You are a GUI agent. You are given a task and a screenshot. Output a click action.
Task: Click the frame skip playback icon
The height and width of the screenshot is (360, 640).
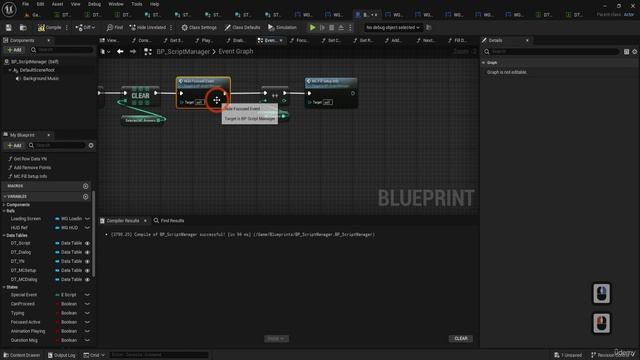(x=322, y=28)
